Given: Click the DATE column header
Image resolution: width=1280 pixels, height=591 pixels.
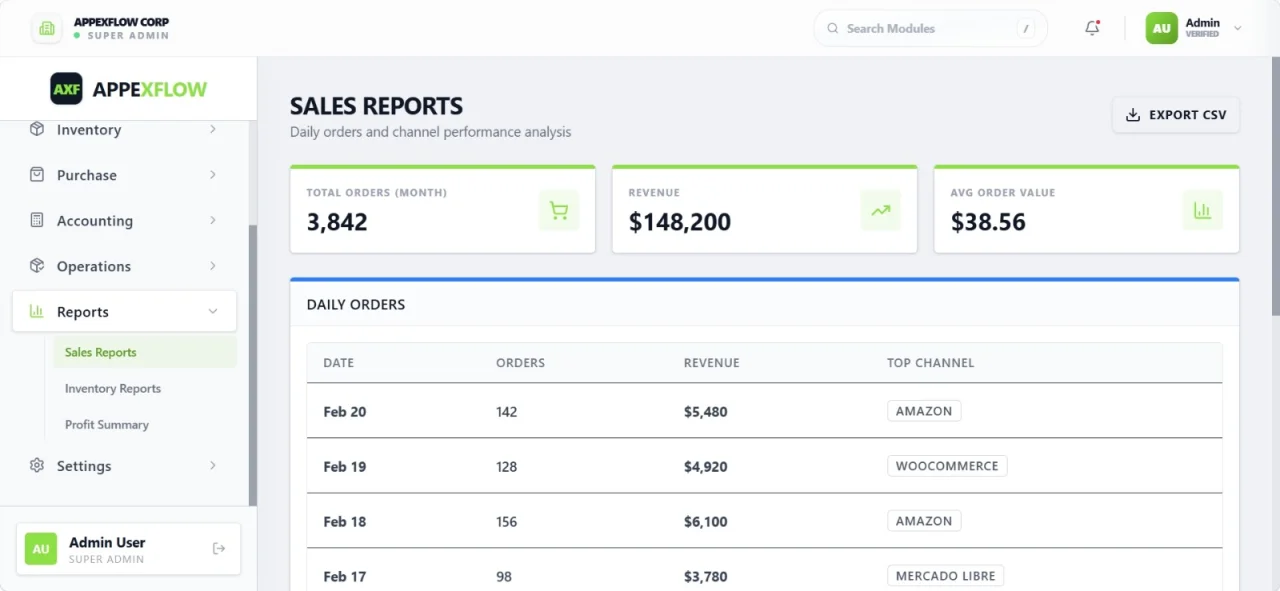Looking at the screenshot, I should 339,363.
